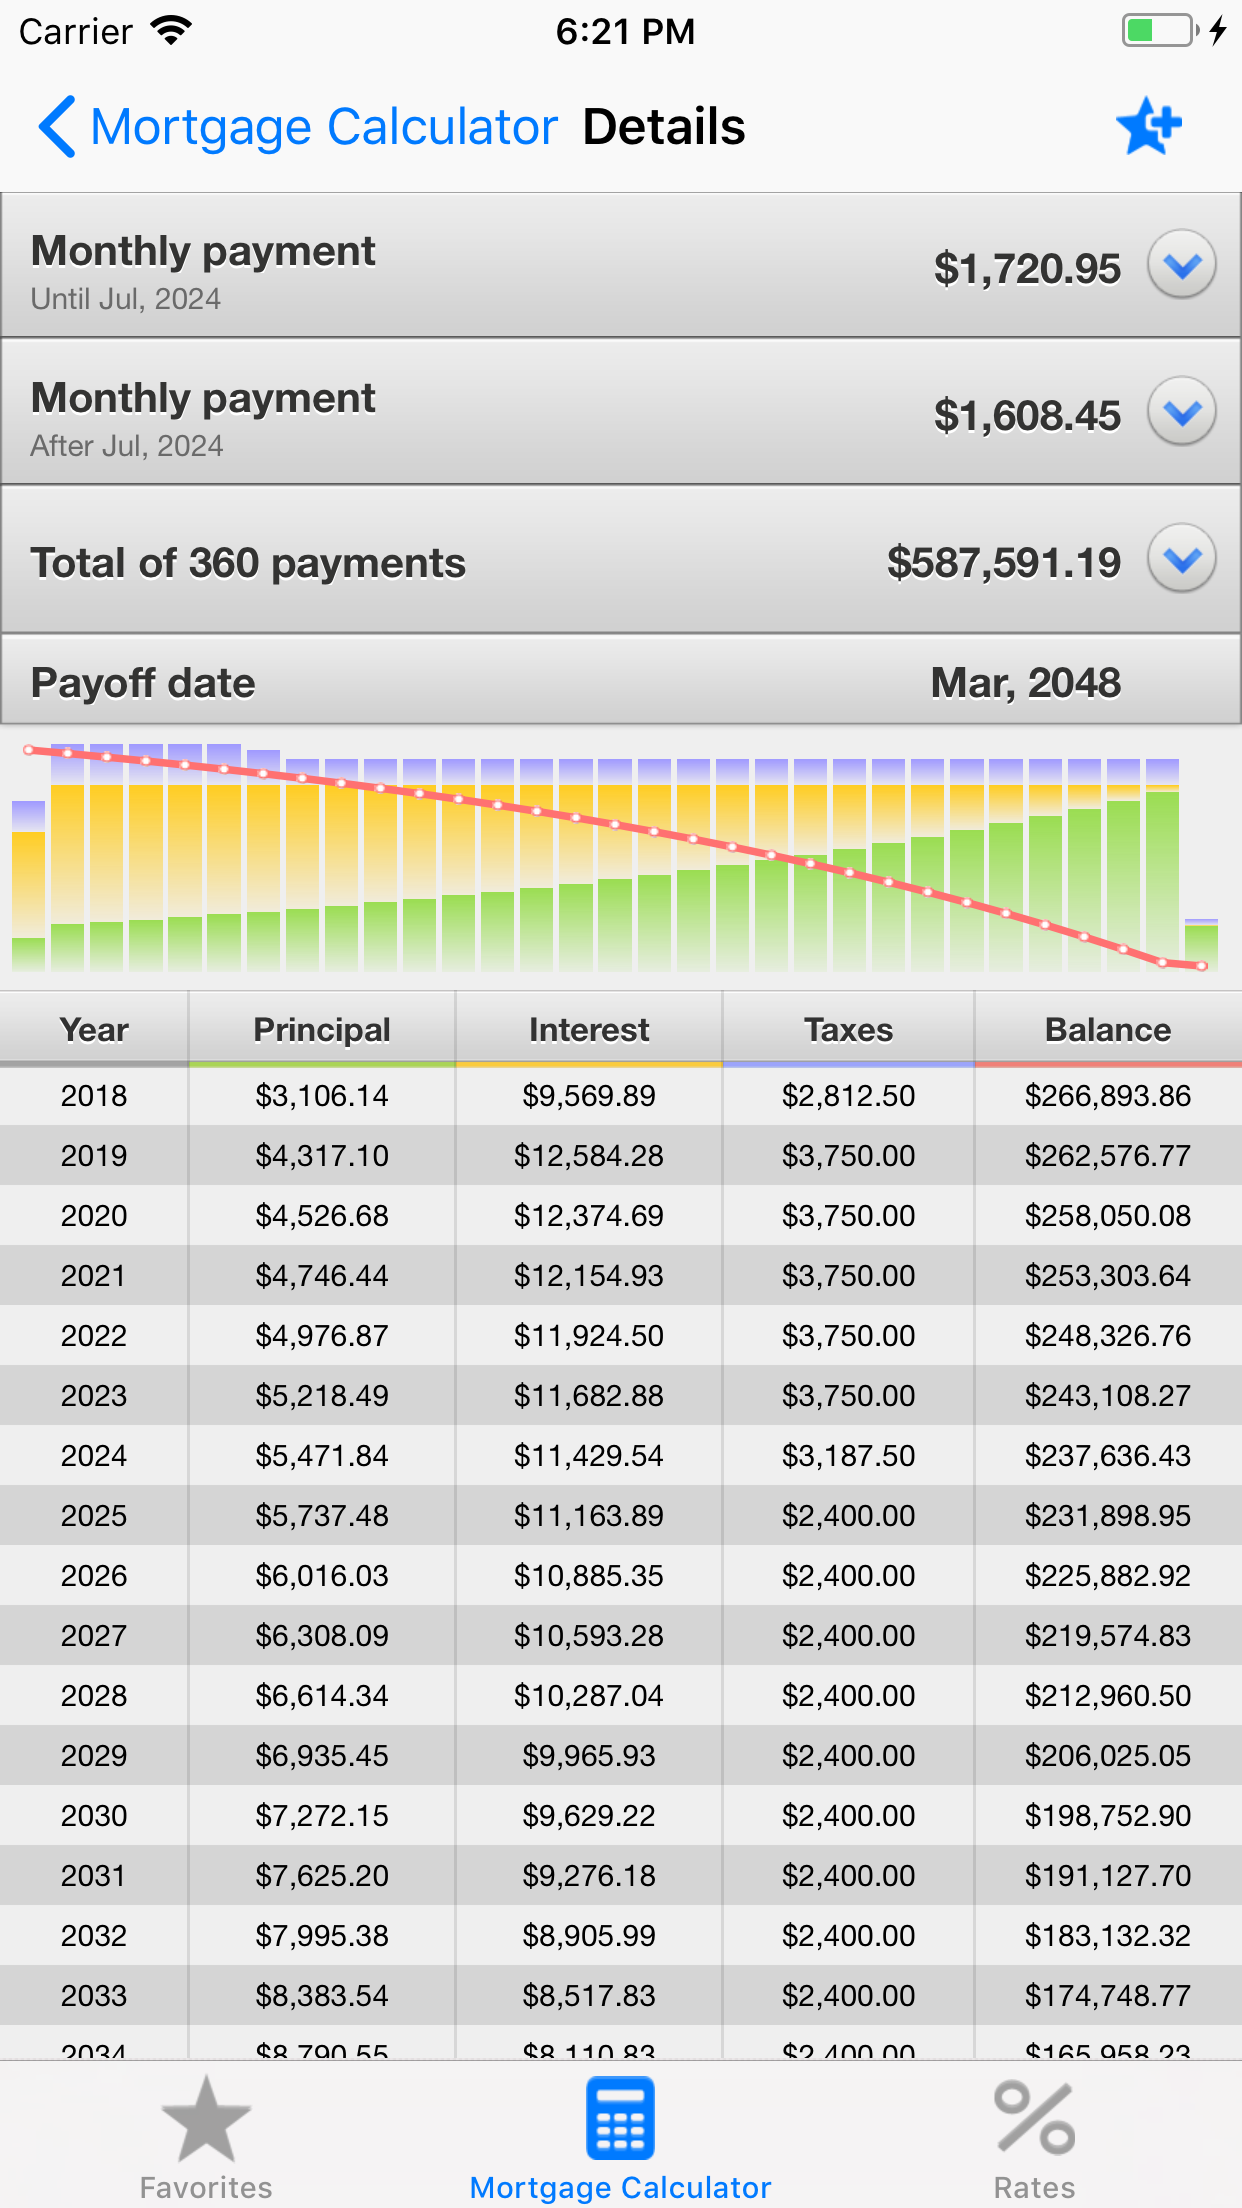Viewport: 1242px width, 2208px height.
Task: Select the Payoff date row
Action: click(x=620, y=682)
